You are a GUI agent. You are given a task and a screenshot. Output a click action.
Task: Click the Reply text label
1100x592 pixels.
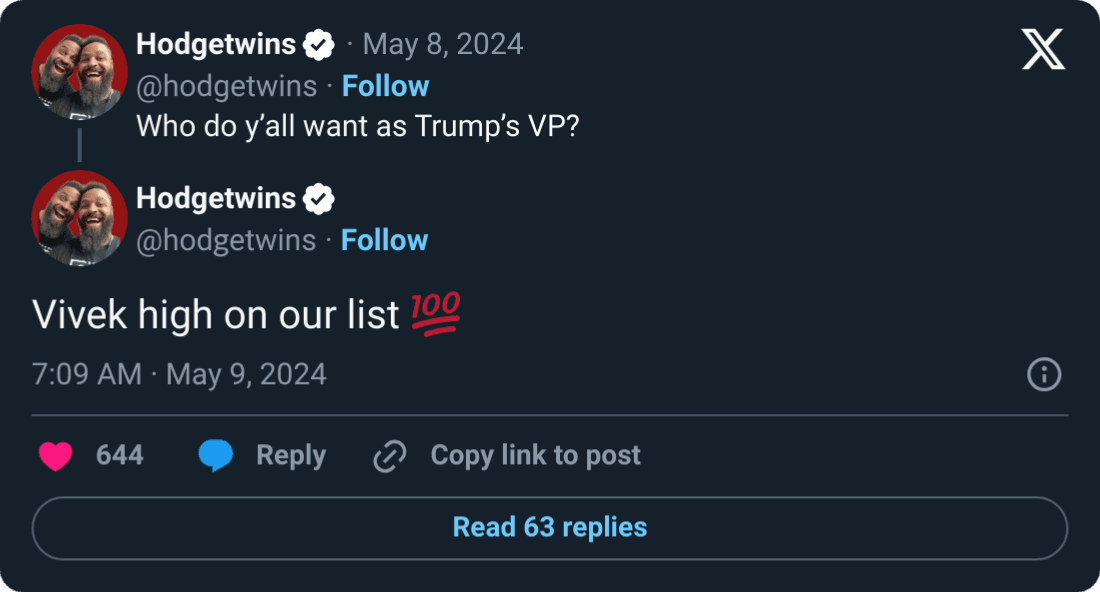pos(291,456)
